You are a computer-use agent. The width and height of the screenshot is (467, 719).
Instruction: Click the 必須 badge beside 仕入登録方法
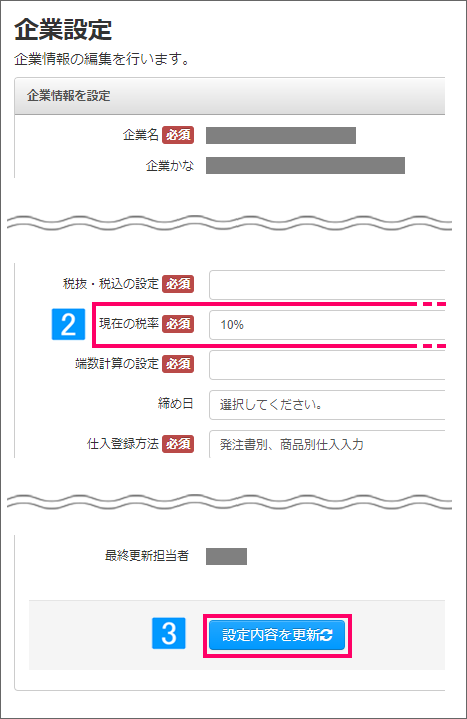(x=178, y=444)
